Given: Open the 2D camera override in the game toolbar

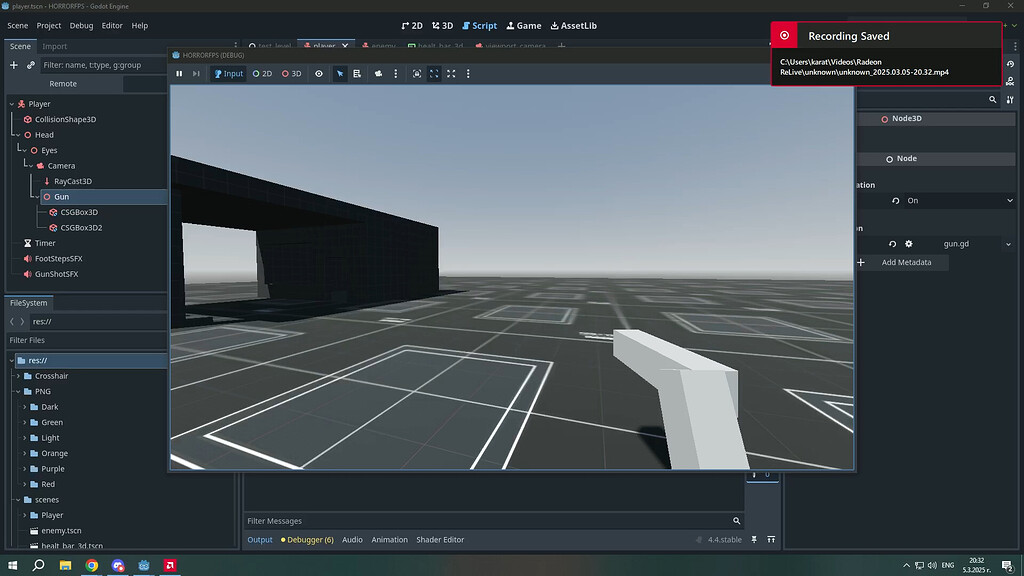Looking at the screenshot, I should (262, 73).
